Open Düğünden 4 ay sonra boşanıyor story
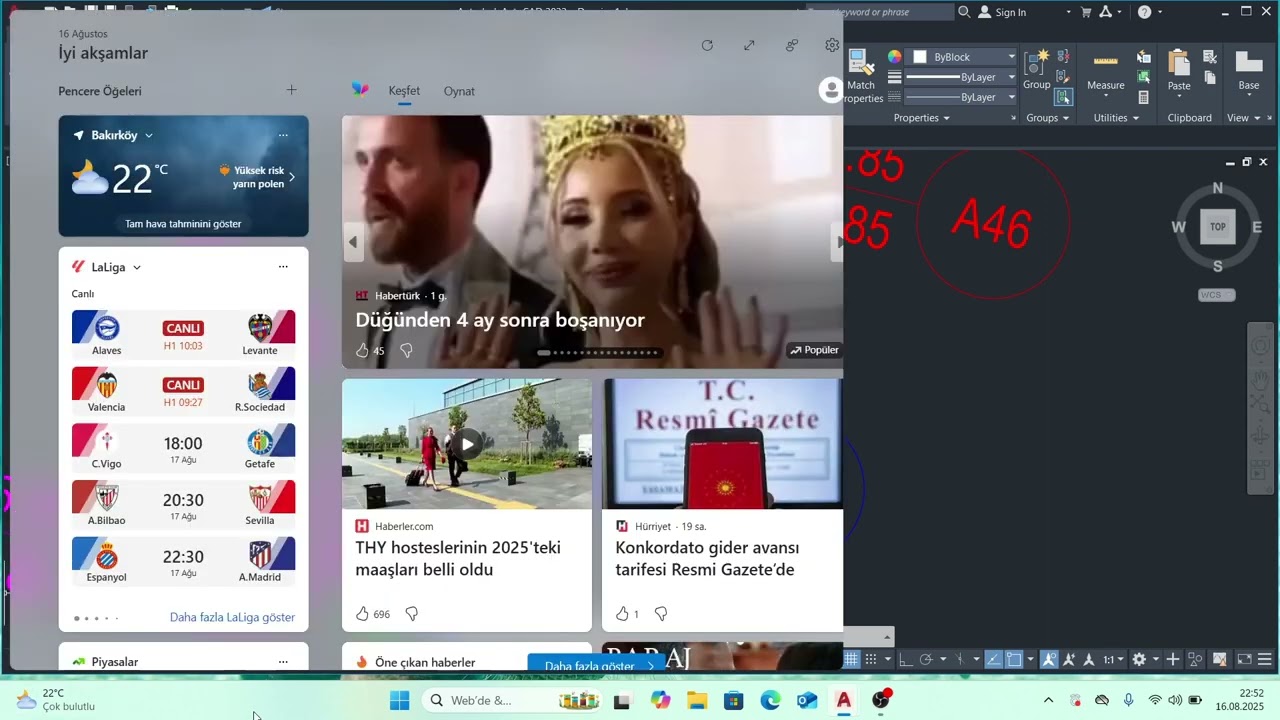1280x720 pixels. (x=500, y=320)
